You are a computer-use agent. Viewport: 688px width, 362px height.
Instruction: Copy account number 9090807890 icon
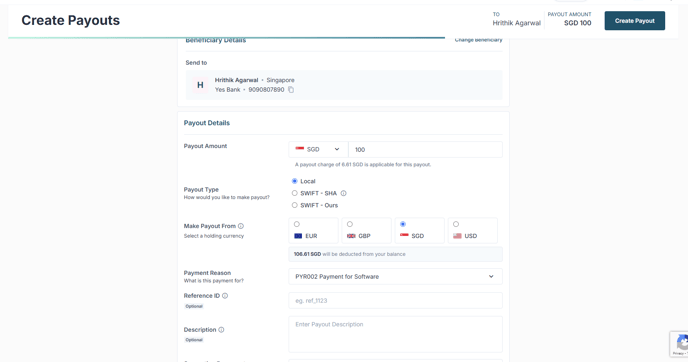(291, 90)
